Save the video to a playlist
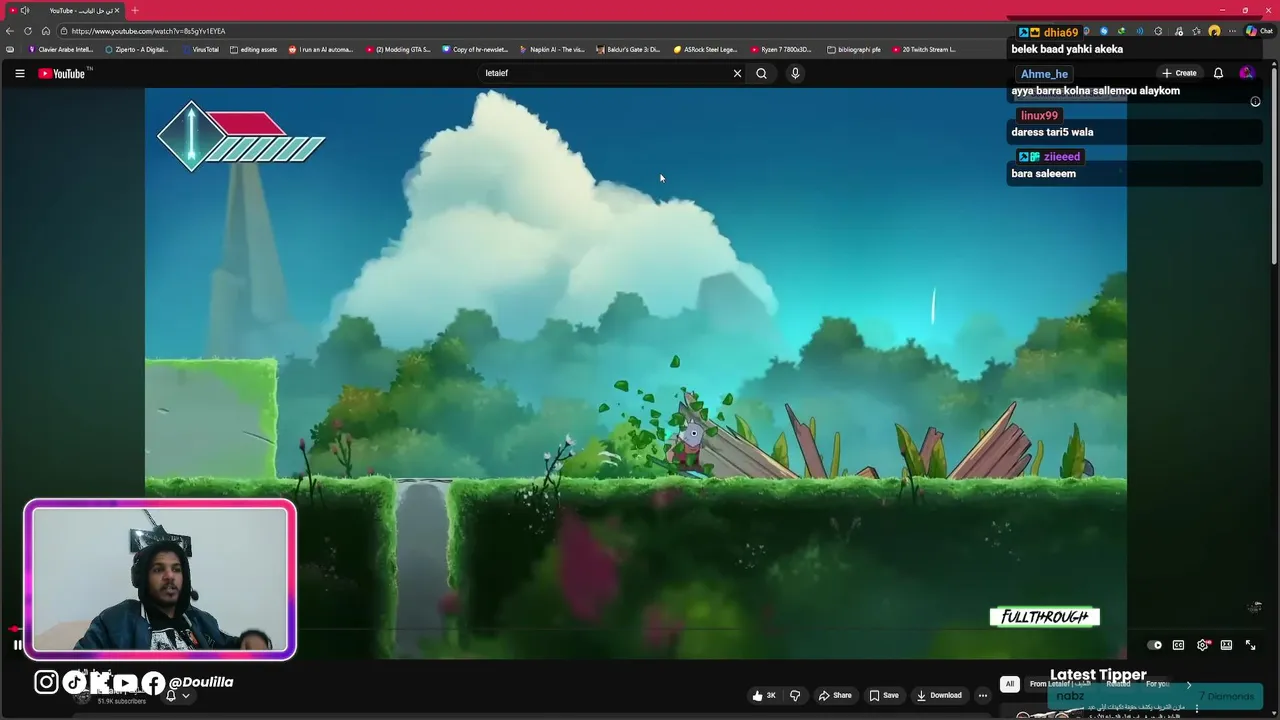Screen dimensions: 1280x720 [x=884, y=695]
